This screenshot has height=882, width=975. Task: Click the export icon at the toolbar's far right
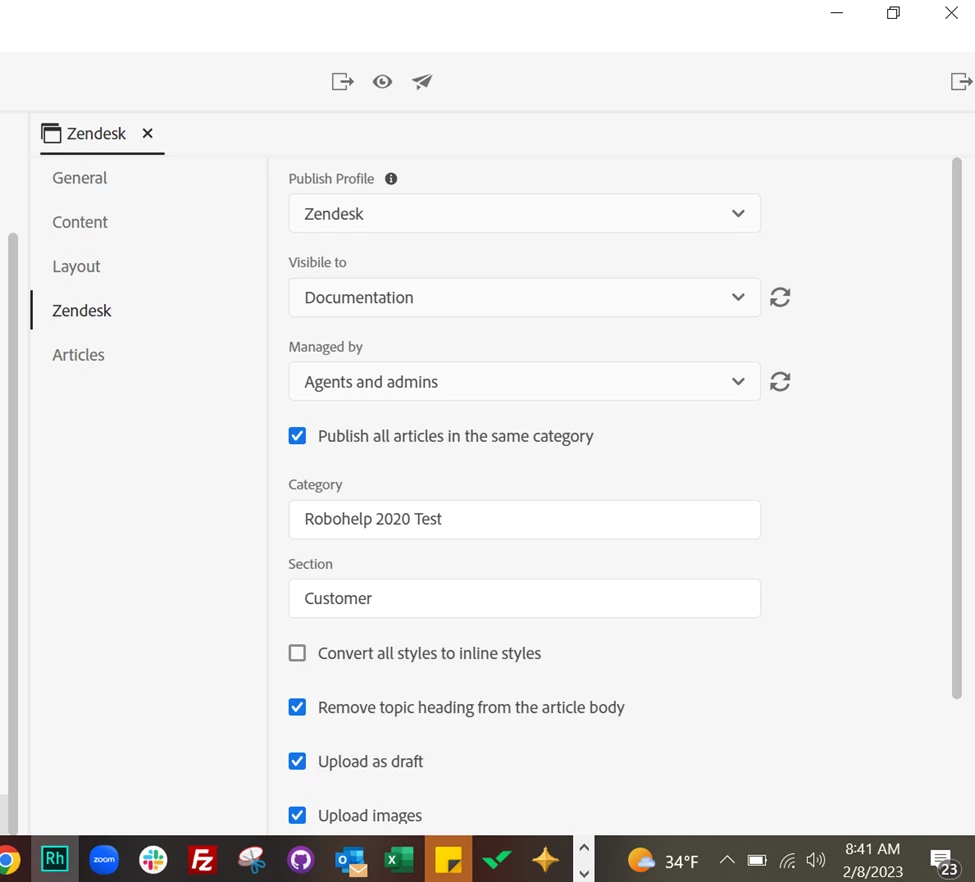click(x=962, y=81)
